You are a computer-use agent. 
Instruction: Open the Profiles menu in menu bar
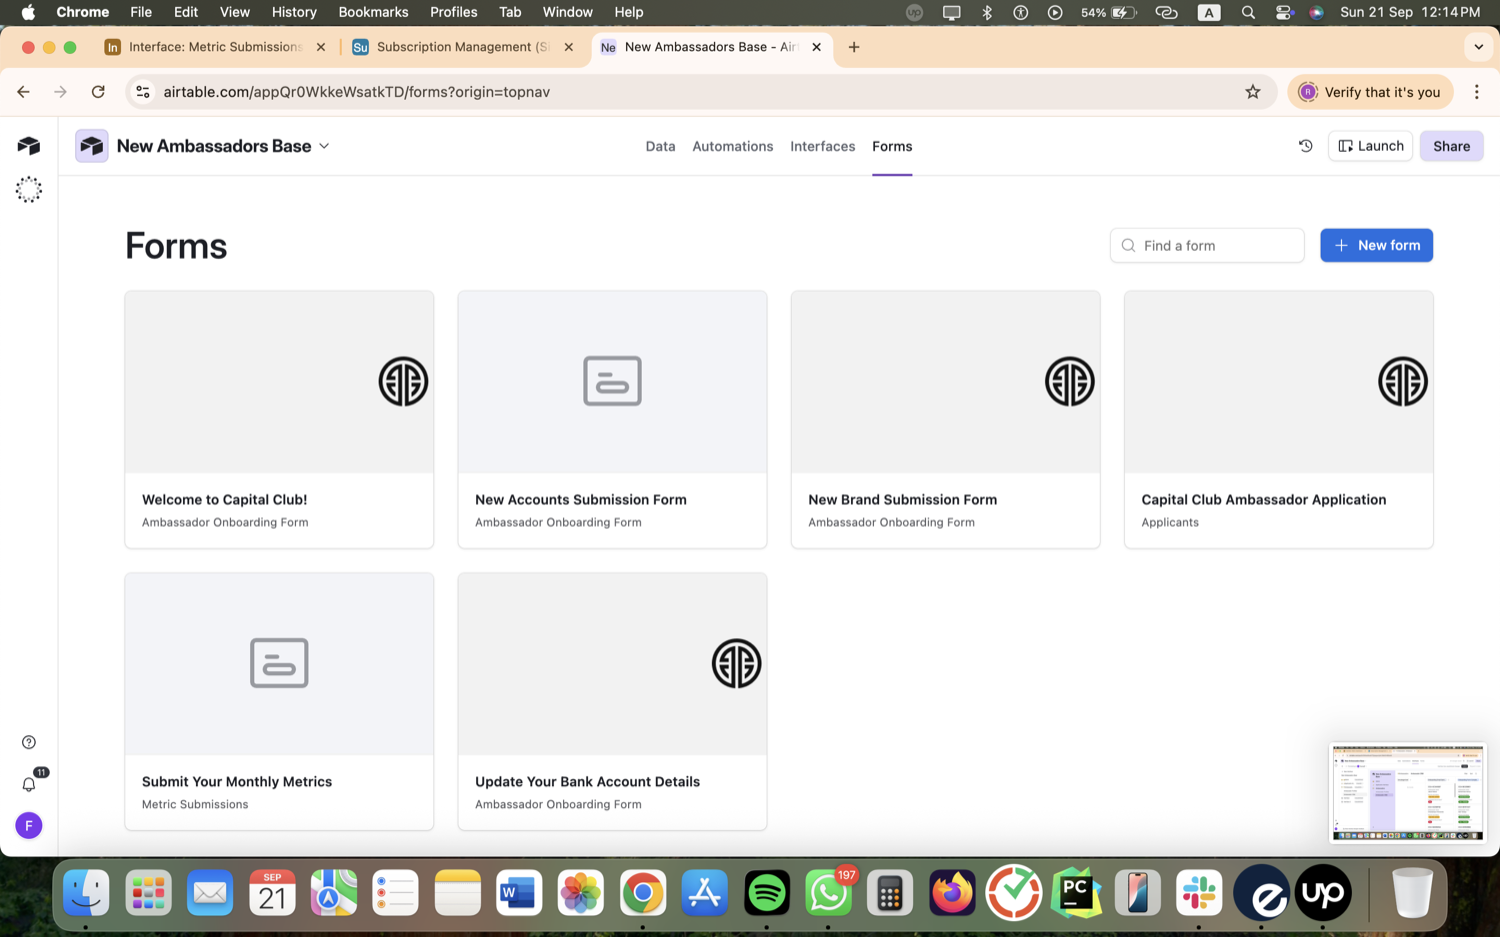point(453,12)
